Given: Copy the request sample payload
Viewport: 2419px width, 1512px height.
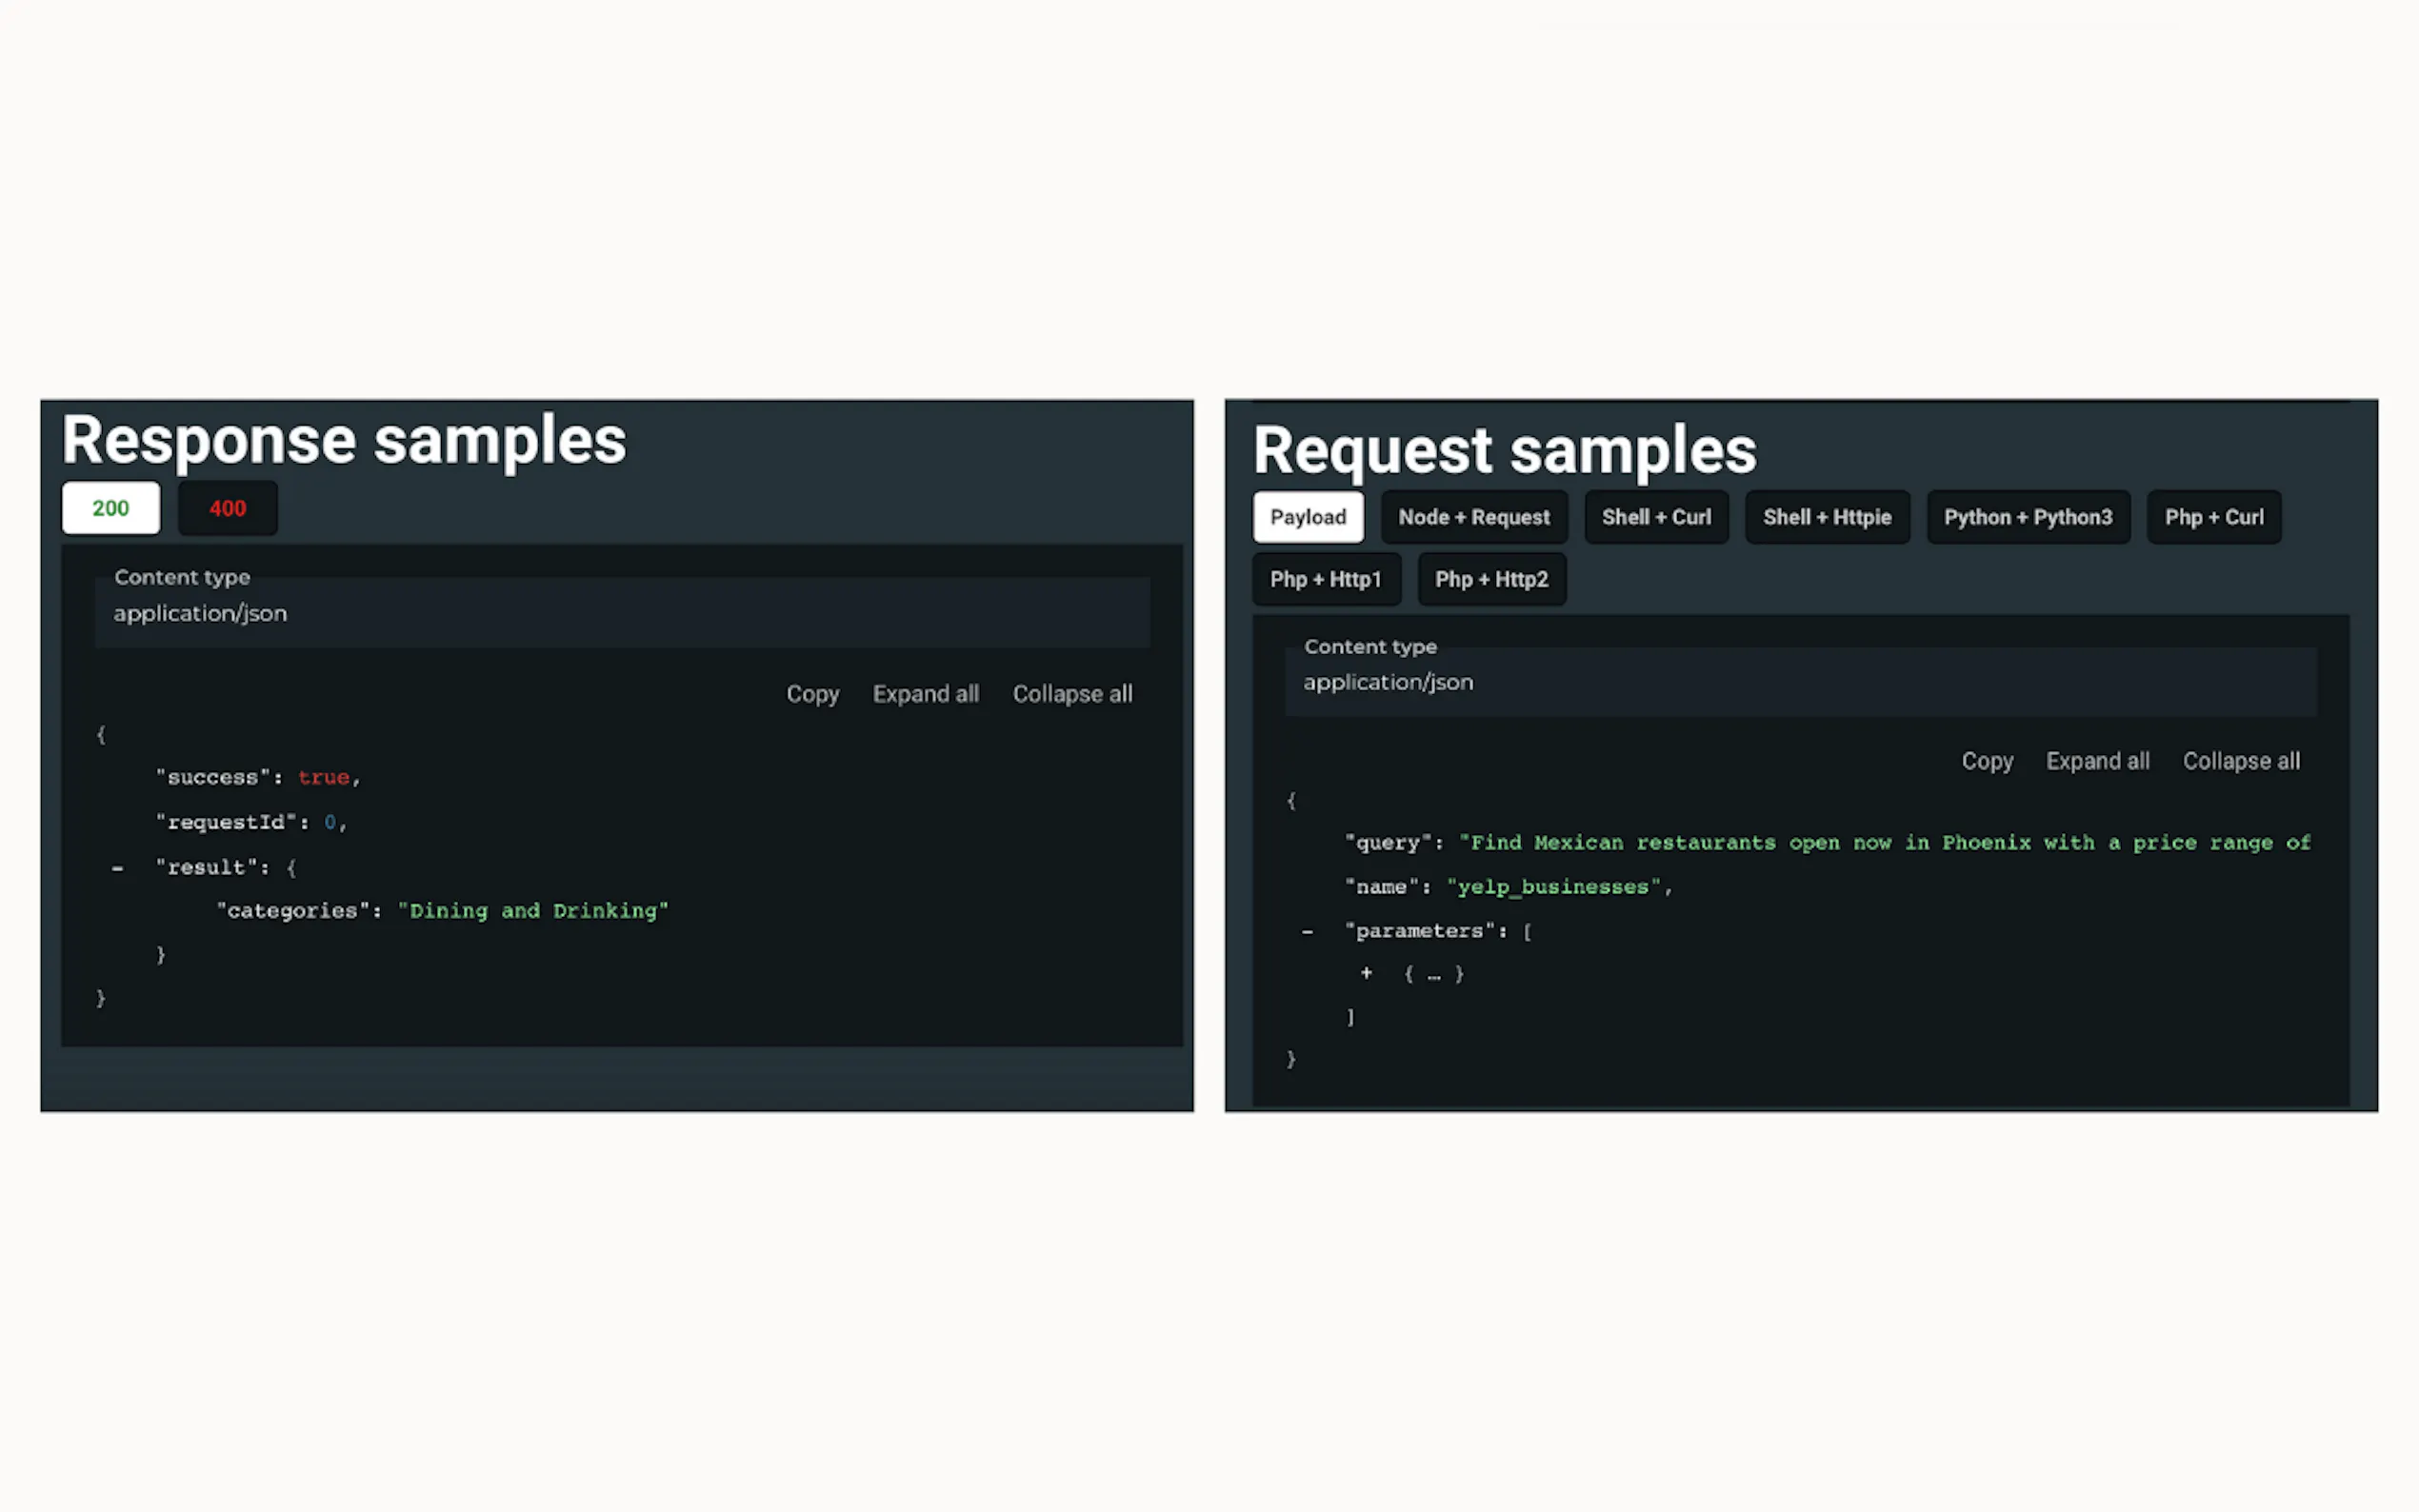Looking at the screenshot, I should (1986, 761).
